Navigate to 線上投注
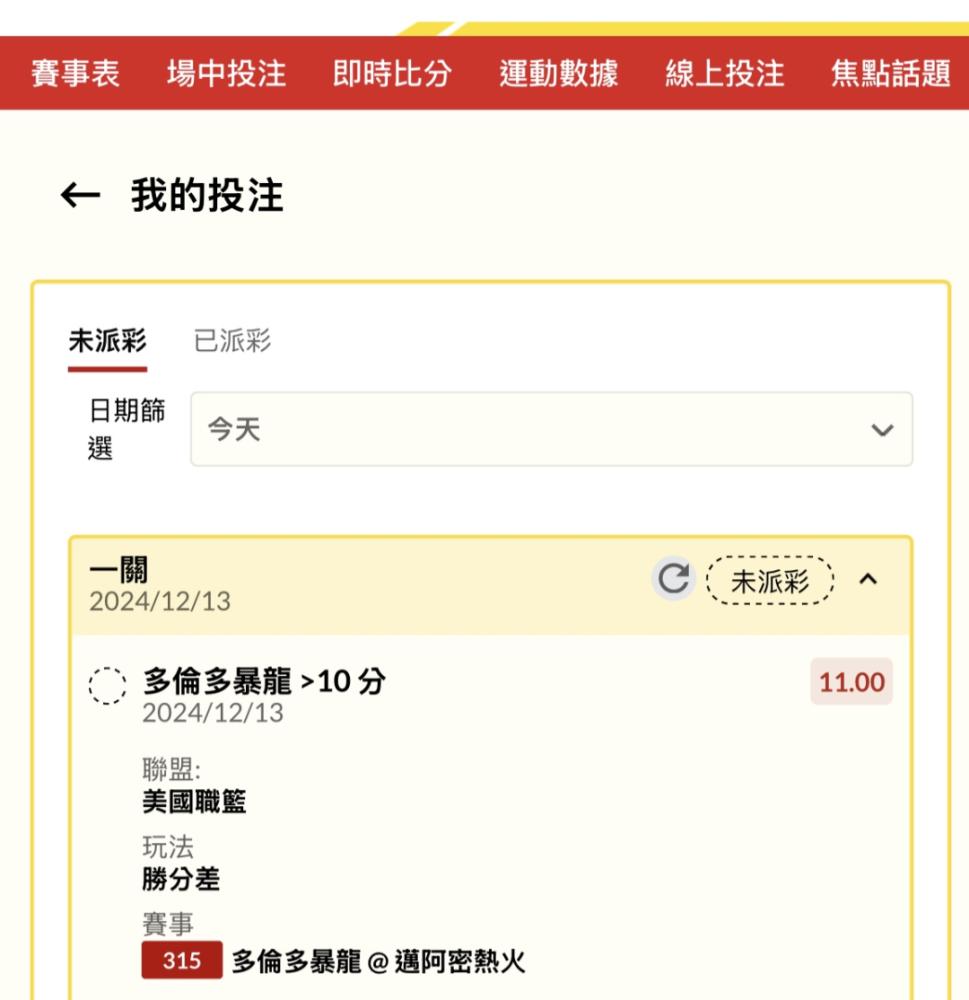 coord(725,73)
